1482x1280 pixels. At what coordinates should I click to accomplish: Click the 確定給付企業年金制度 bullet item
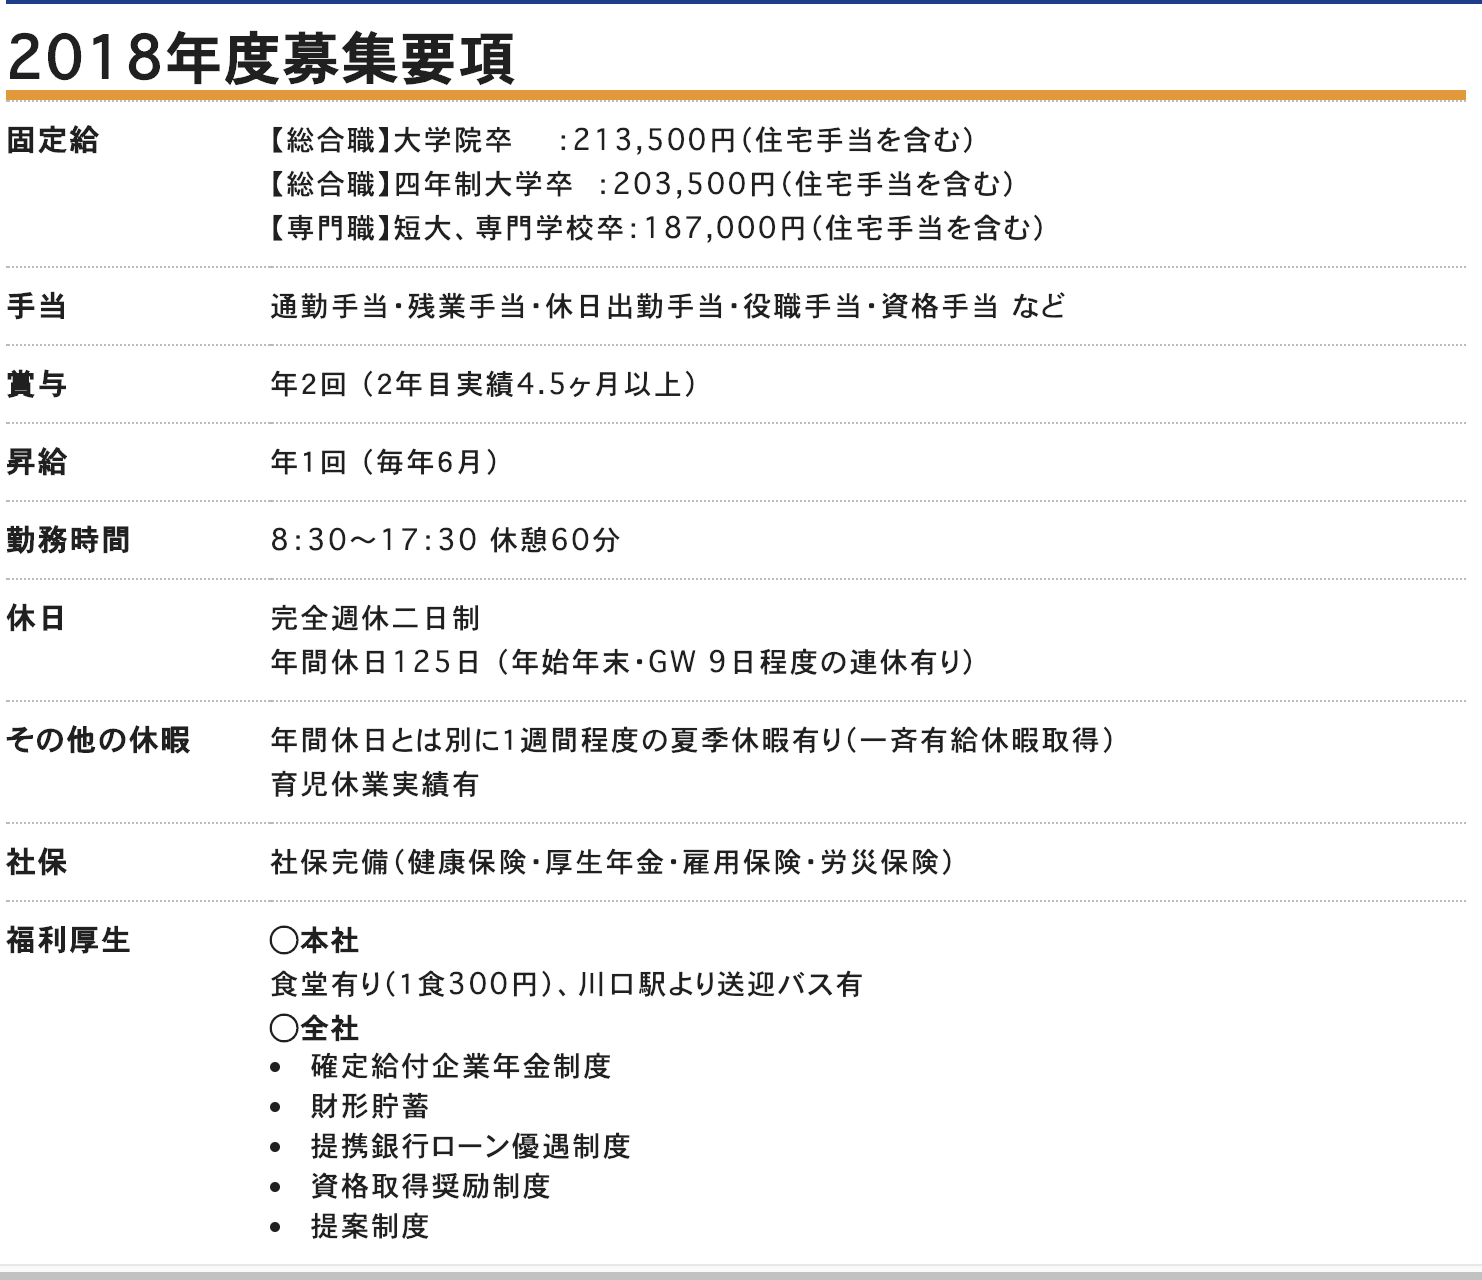pyautogui.click(x=460, y=1067)
